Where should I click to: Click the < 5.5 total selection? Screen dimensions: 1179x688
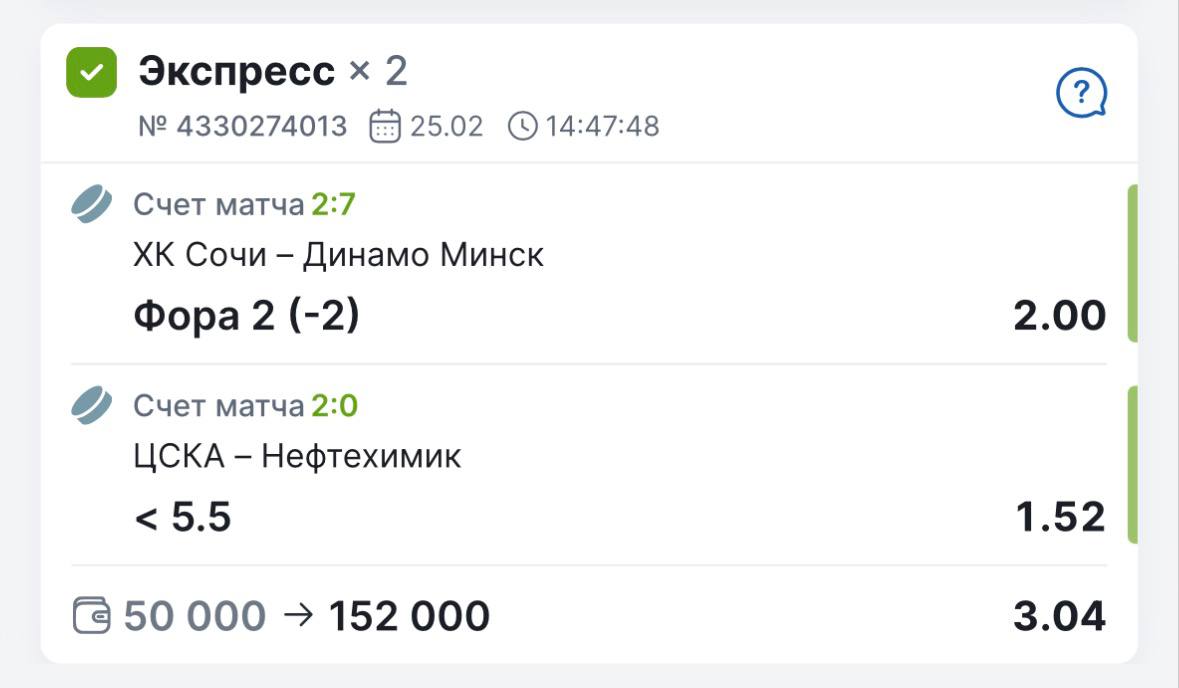tap(182, 517)
